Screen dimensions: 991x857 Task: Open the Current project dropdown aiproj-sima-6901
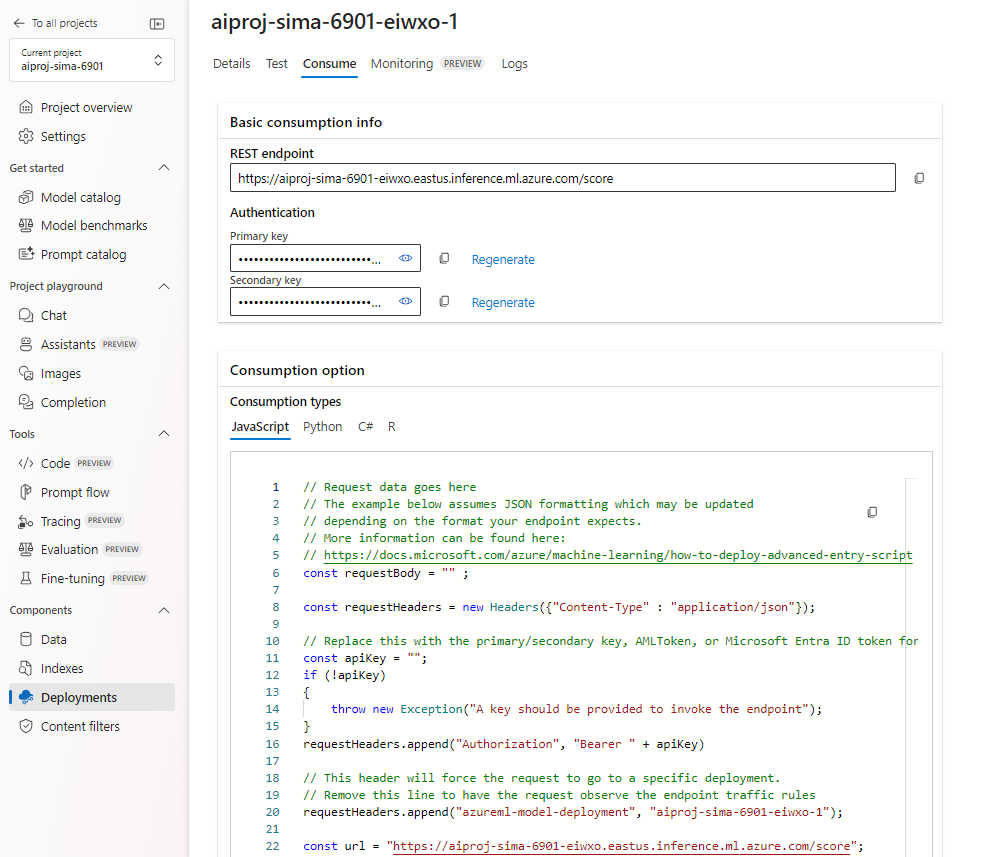click(92, 60)
